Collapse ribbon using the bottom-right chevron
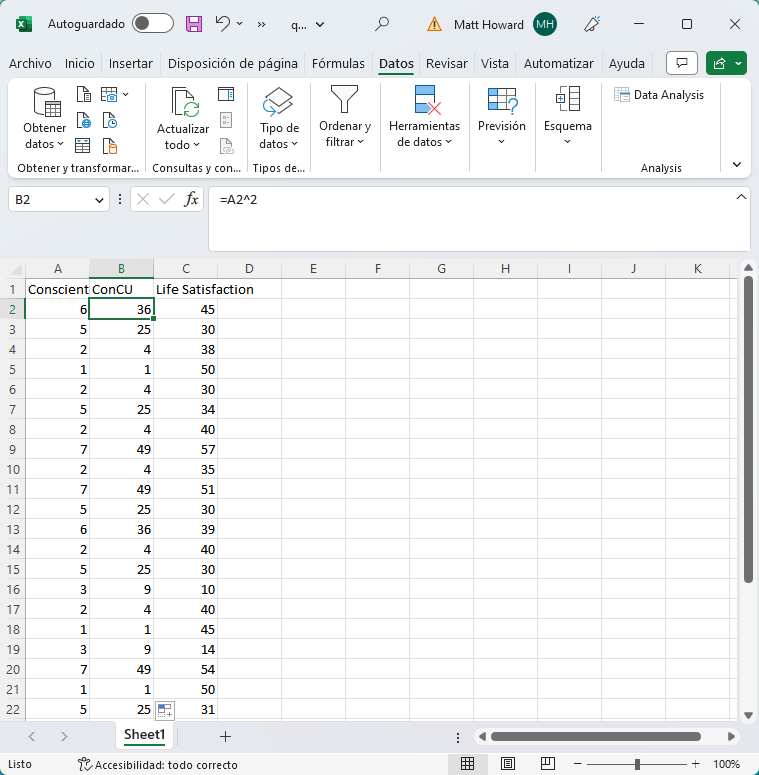The width and height of the screenshot is (759, 775). 737,164
